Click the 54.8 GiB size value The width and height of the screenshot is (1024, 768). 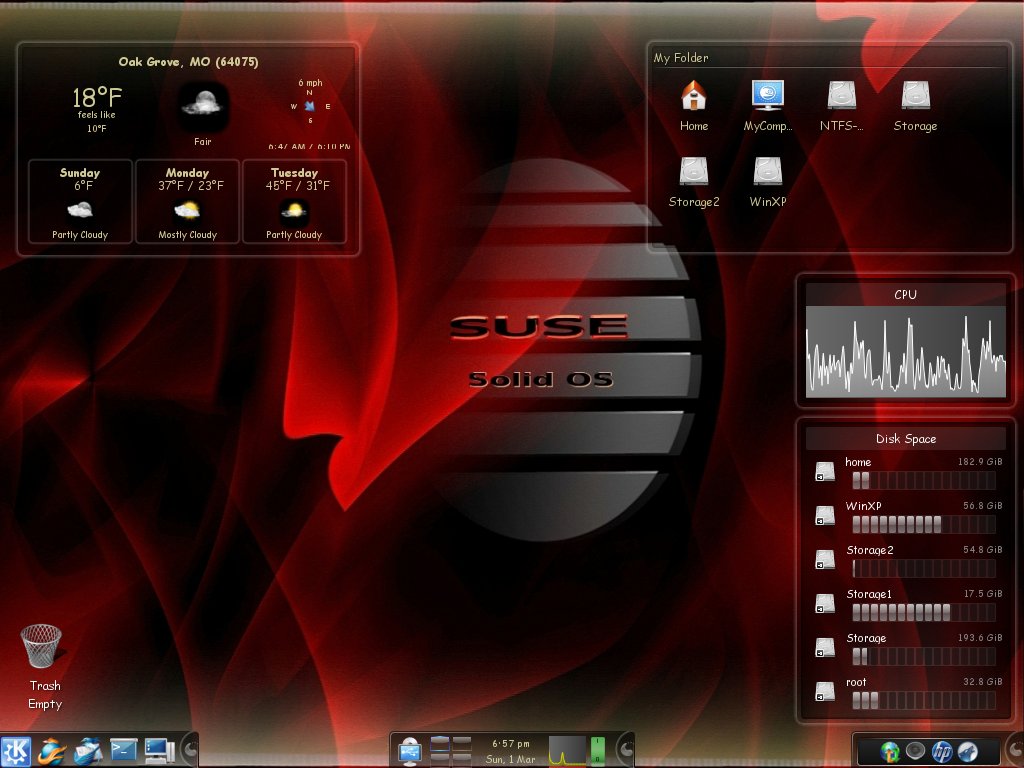coord(982,550)
